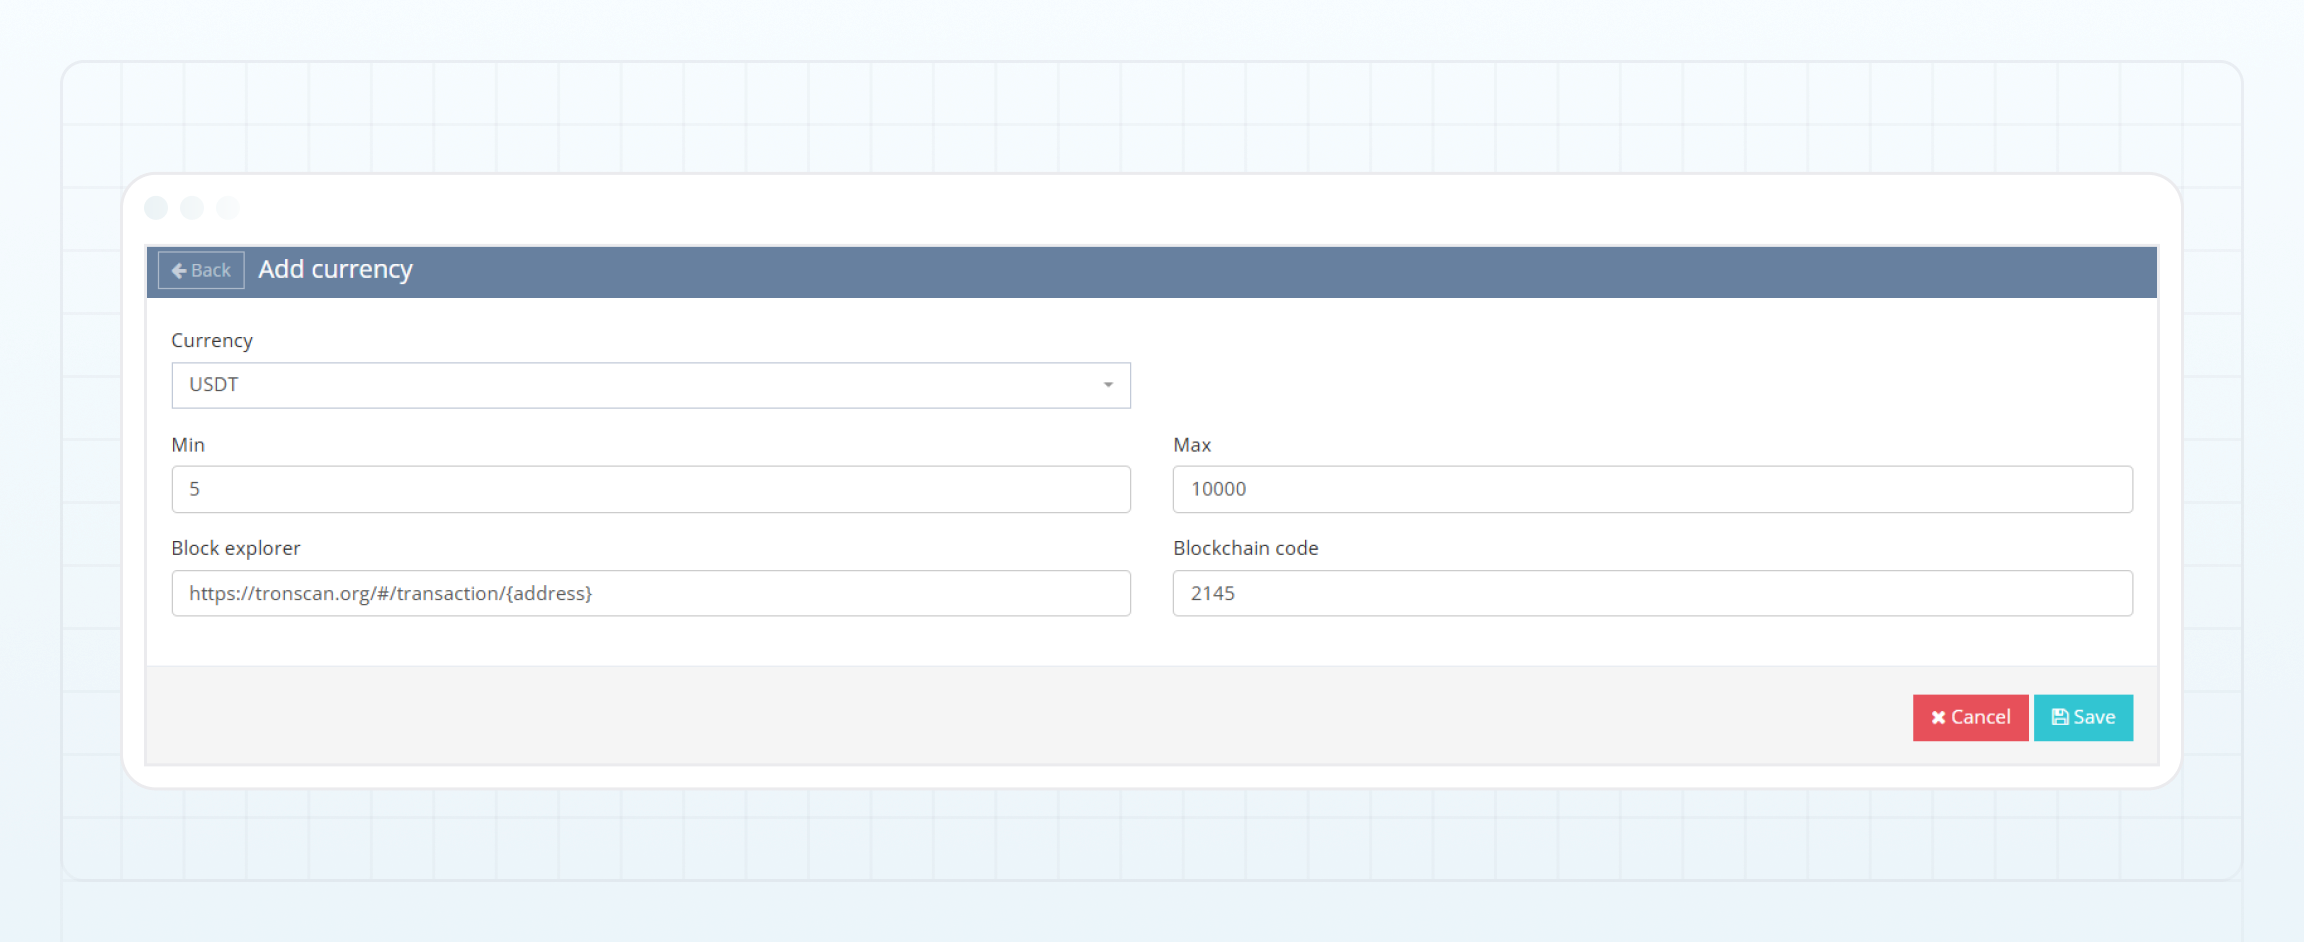Viewport: 2304px width, 942px height.
Task: Click the middle faint window dot
Action: point(192,207)
